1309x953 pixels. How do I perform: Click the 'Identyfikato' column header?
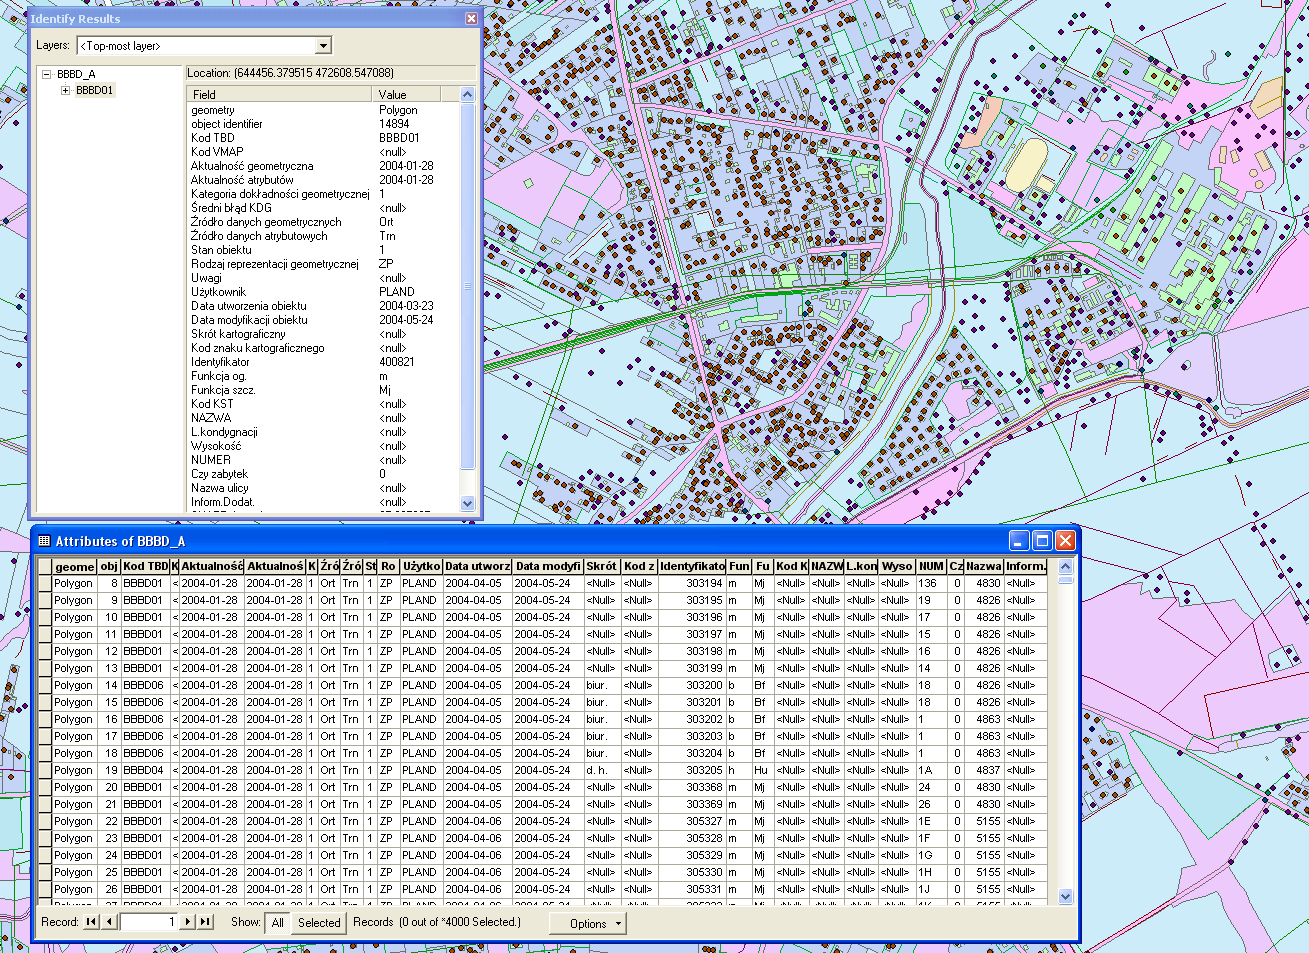(x=691, y=566)
